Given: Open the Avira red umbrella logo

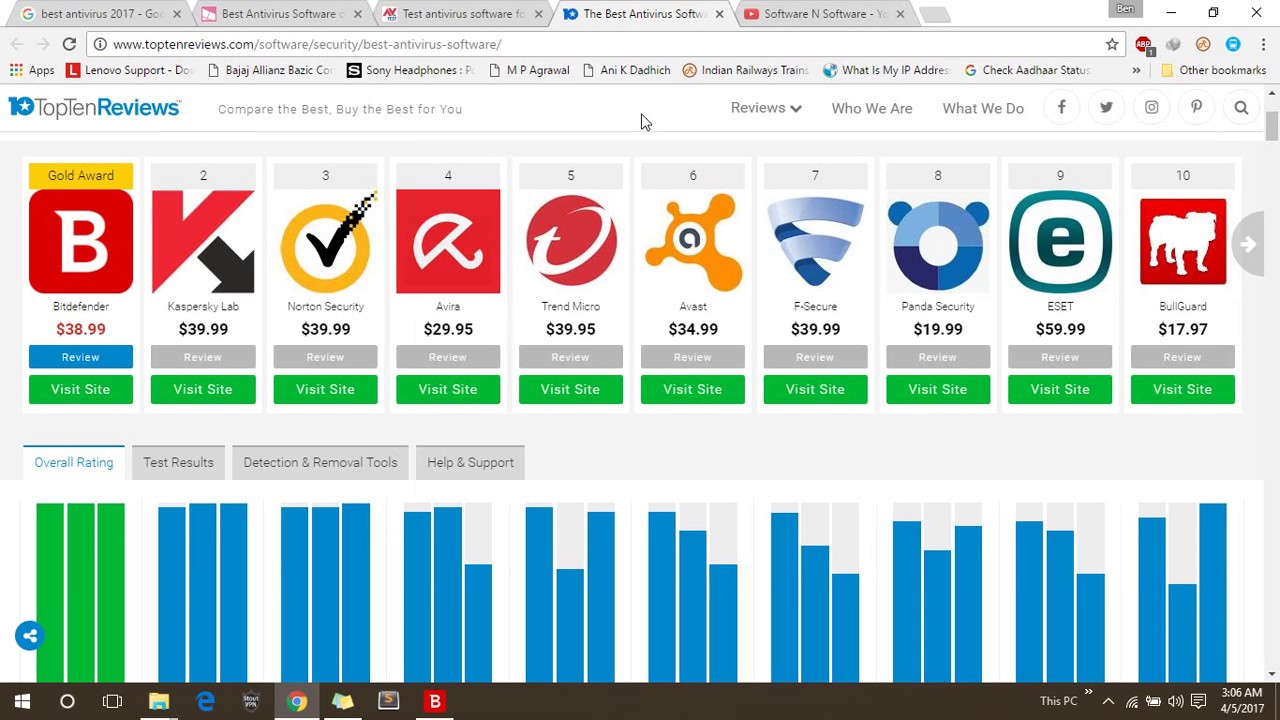Looking at the screenshot, I should pos(448,241).
